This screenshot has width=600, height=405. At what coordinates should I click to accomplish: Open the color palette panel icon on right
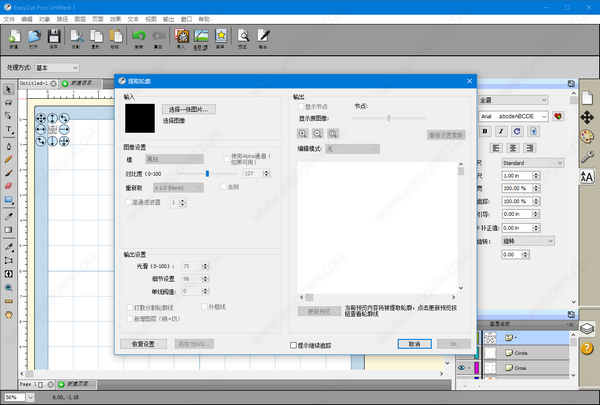tap(587, 135)
